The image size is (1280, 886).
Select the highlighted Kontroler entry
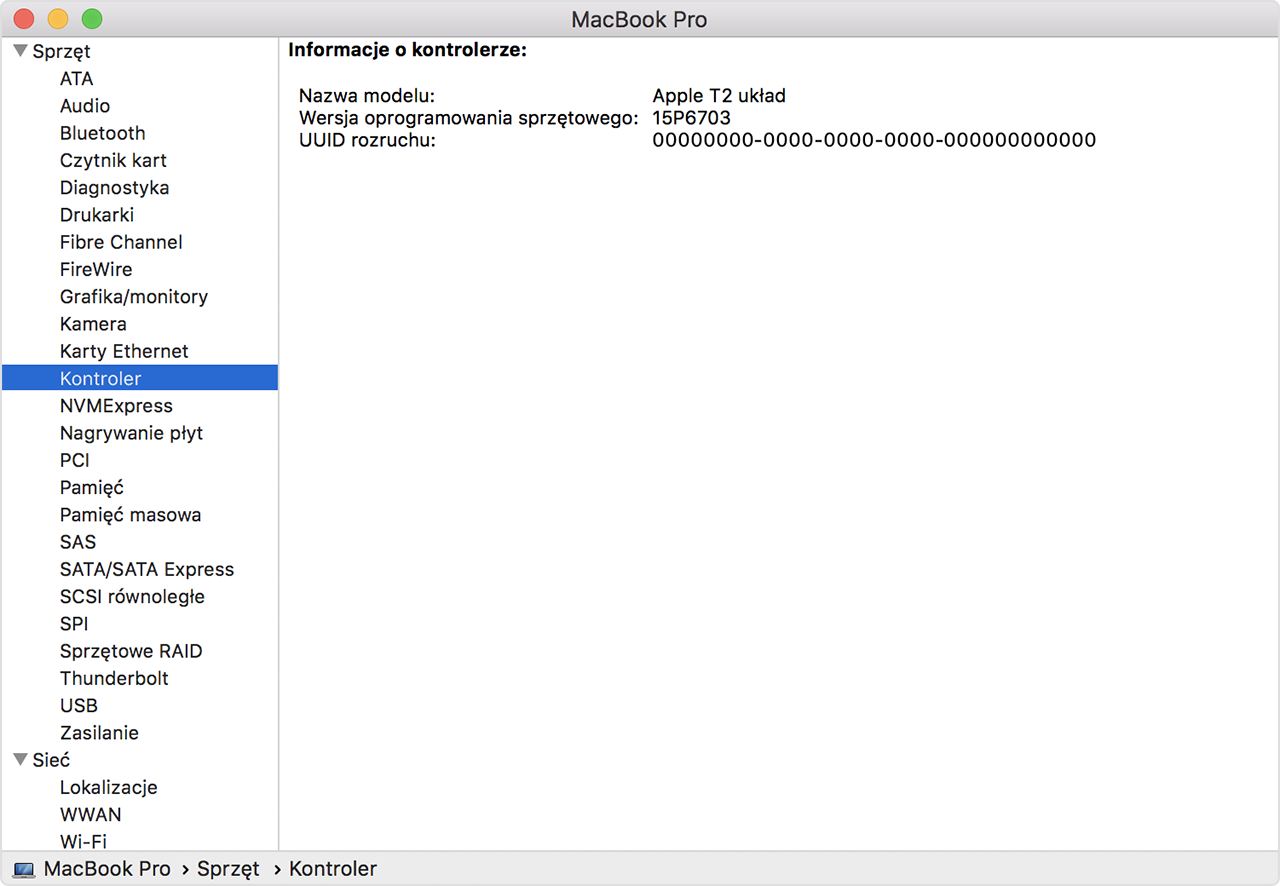coord(100,378)
